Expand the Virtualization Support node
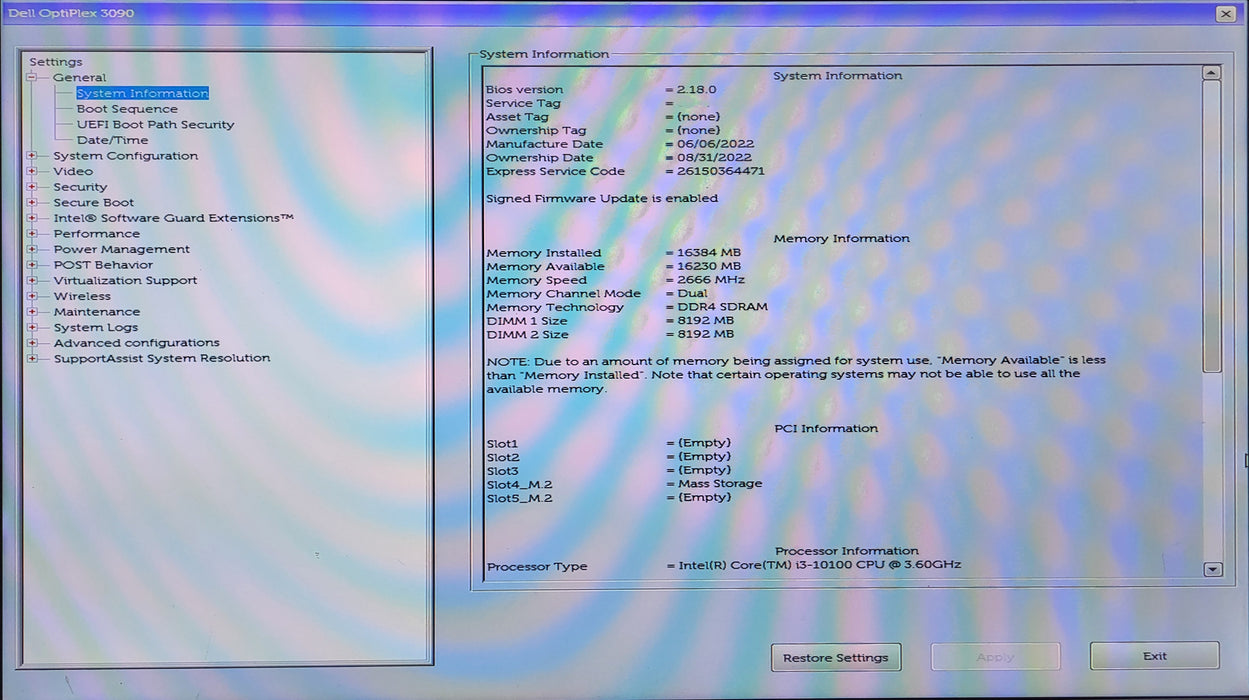 32,281
